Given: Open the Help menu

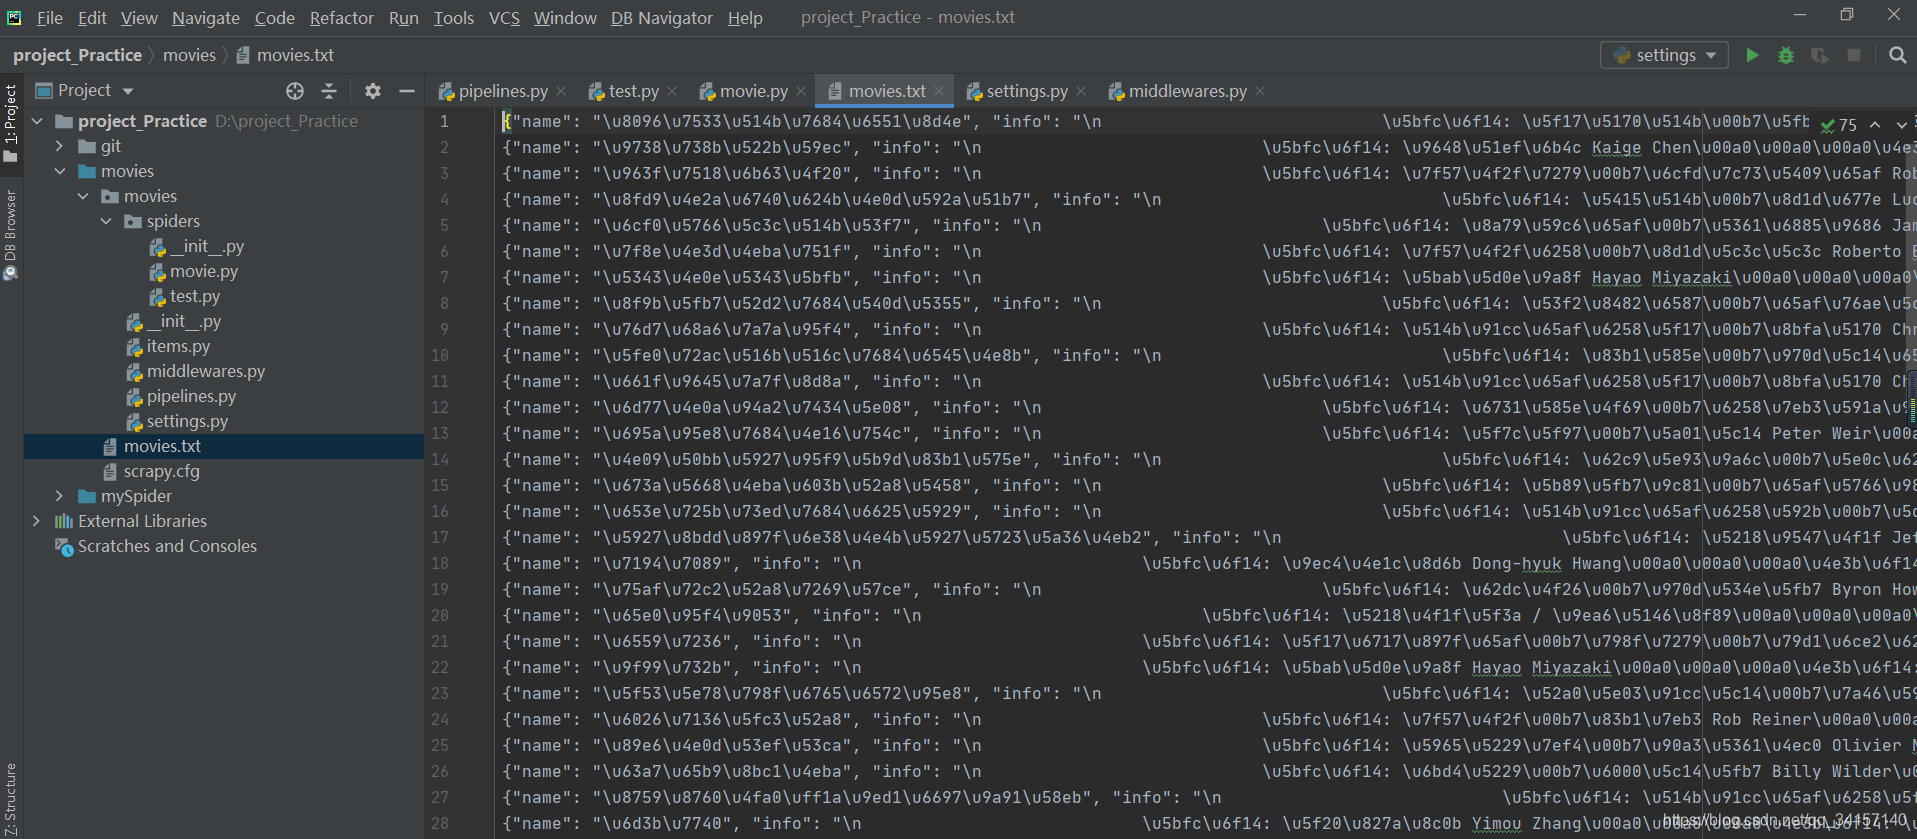Looking at the screenshot, I should (745, 18).
